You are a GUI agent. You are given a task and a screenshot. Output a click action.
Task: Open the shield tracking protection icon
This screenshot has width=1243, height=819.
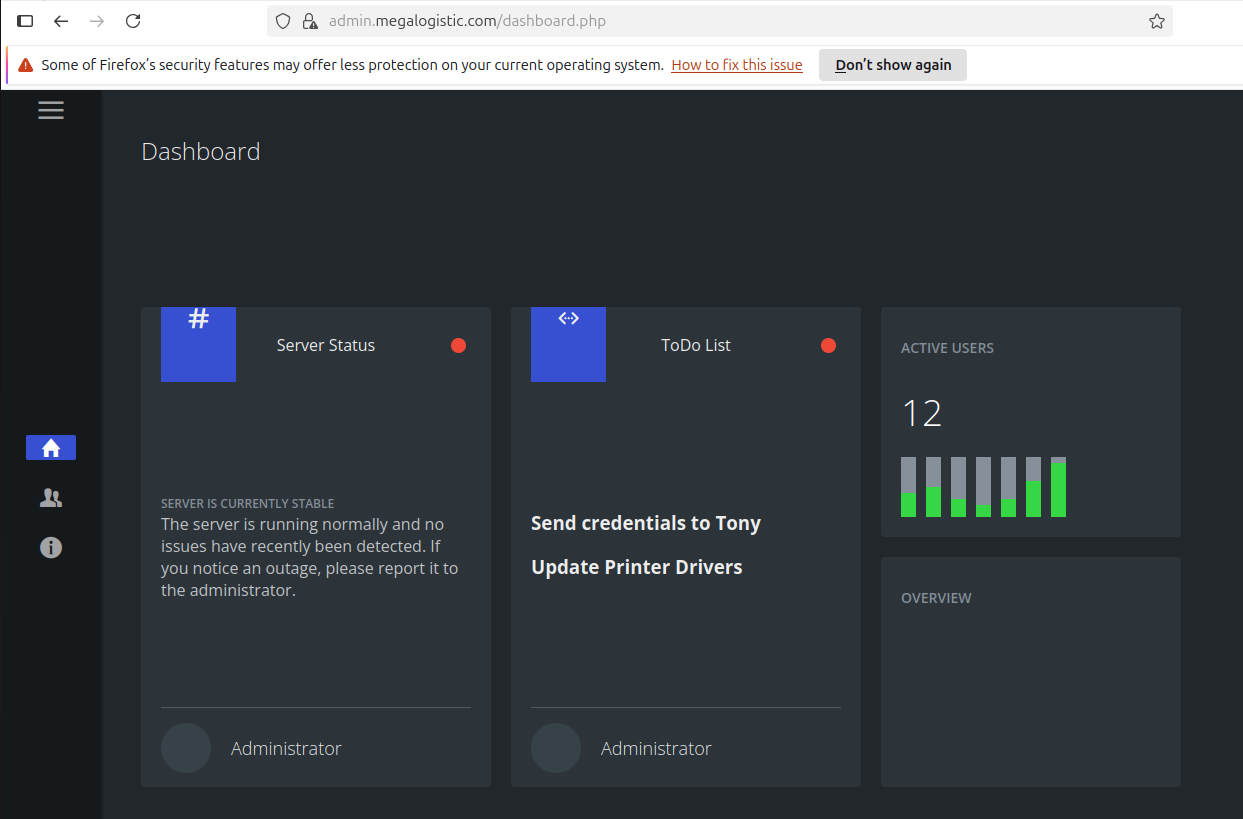tap(283, 21)
